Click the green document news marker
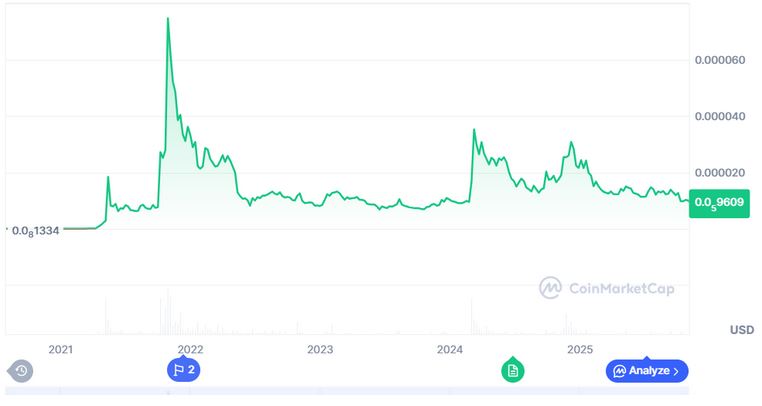The image size is (762, 406). 512,370
